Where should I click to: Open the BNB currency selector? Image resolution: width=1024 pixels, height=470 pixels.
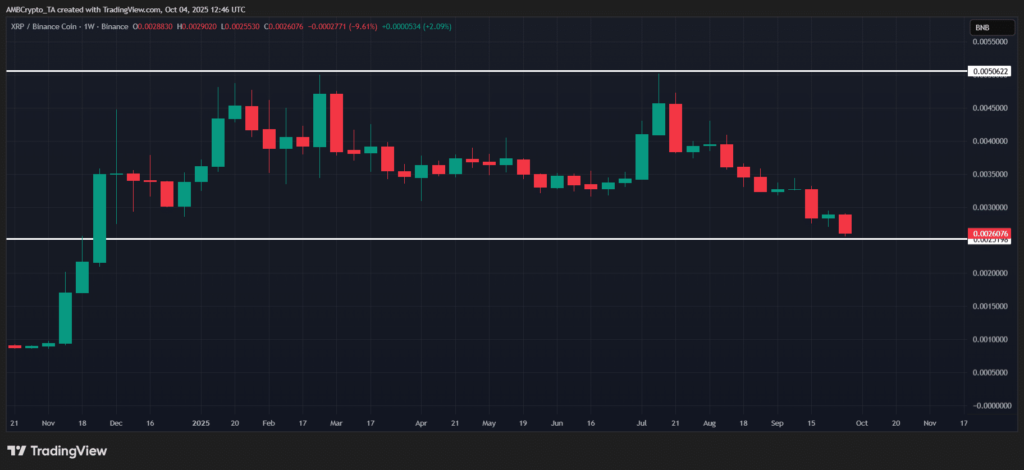coord(983,29)
